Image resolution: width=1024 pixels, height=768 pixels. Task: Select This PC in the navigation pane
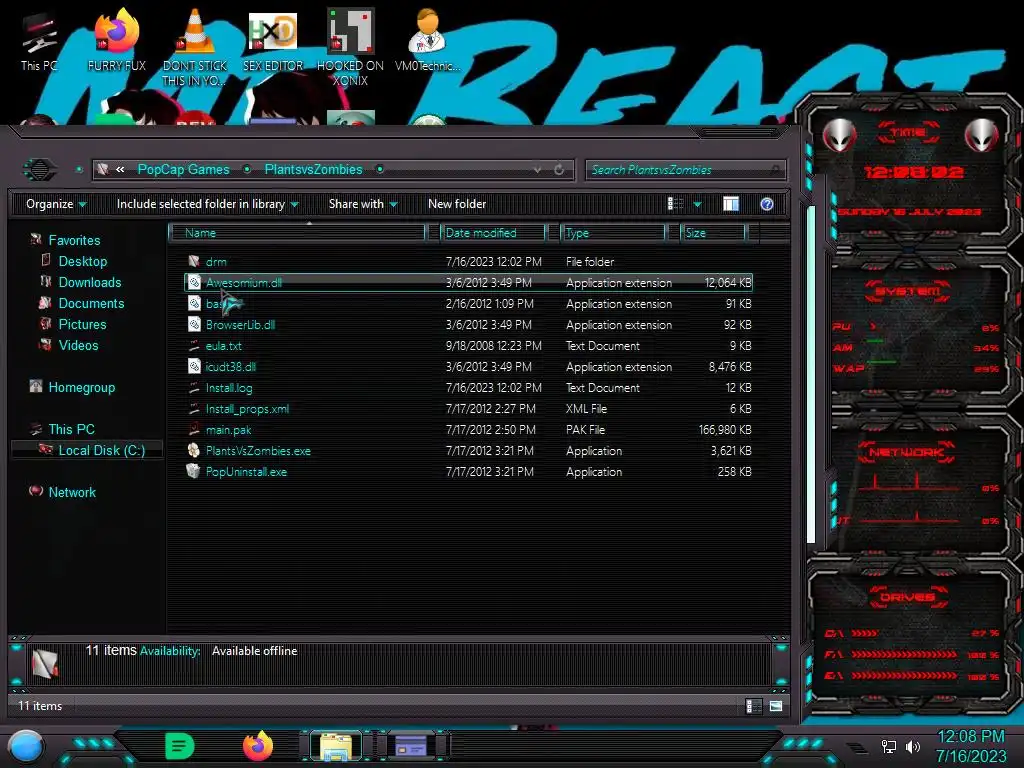pos(72,429)
